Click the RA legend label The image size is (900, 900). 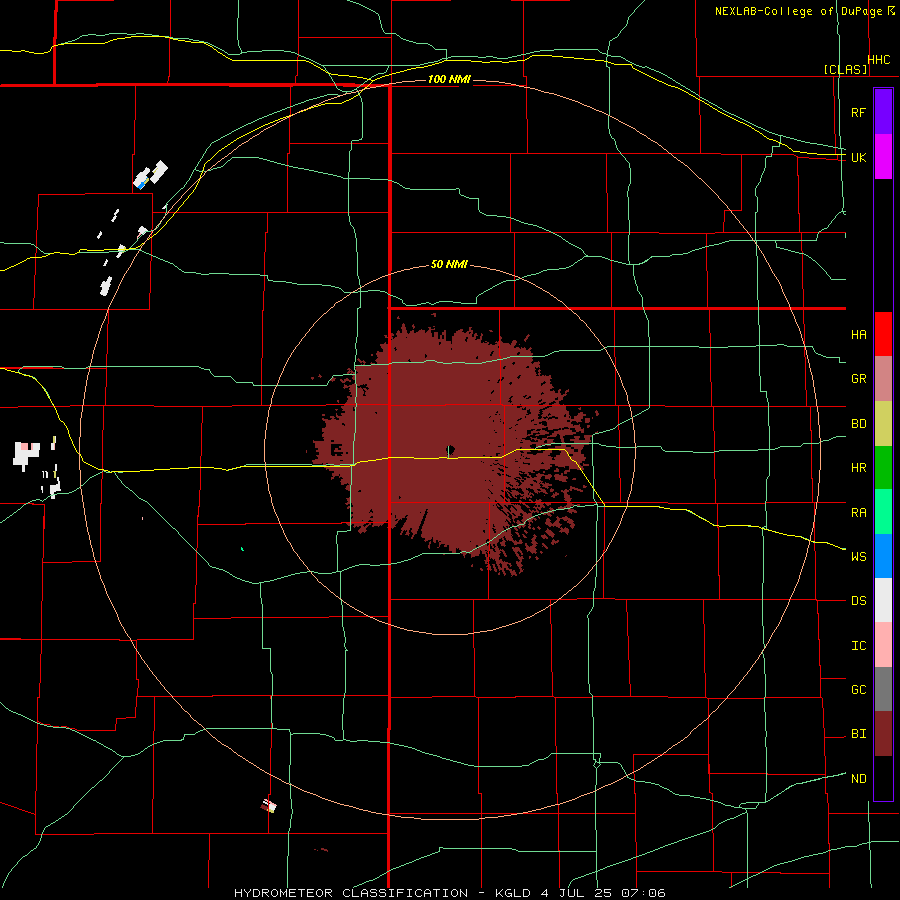[858, 513]
